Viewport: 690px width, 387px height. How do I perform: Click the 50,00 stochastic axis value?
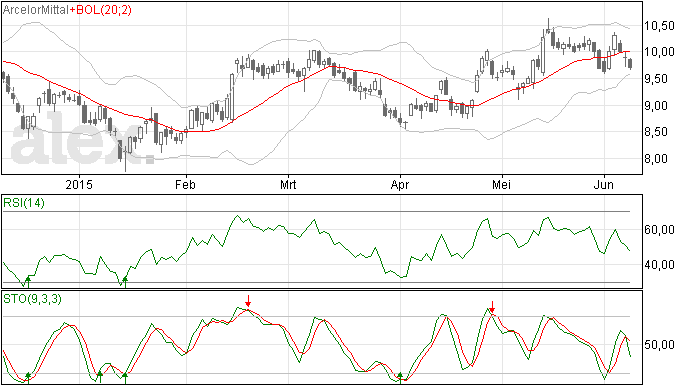tap(659, 344)
